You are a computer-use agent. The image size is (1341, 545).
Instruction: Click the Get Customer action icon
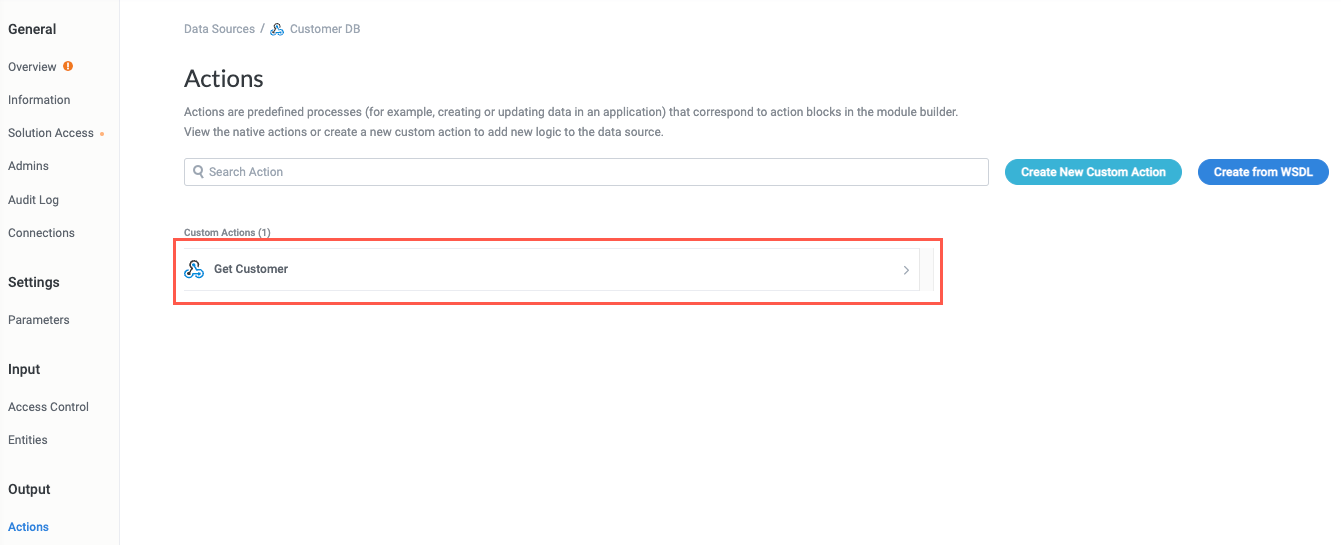[194, 269]
